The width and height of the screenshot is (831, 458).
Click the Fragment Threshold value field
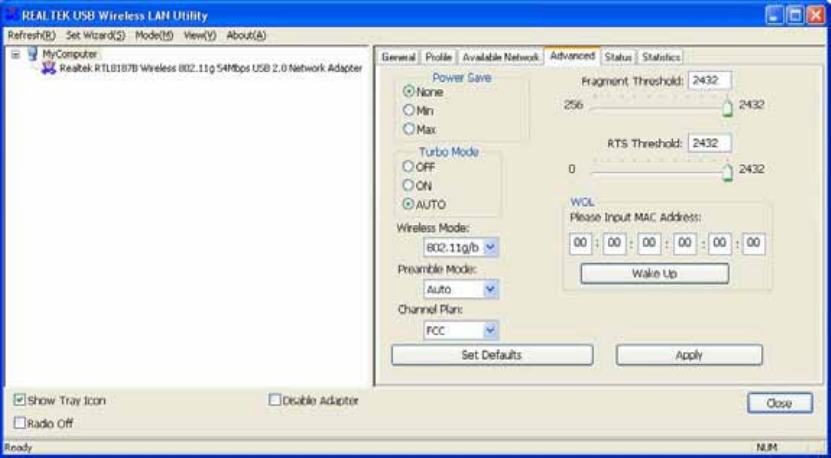click(709, 81)
